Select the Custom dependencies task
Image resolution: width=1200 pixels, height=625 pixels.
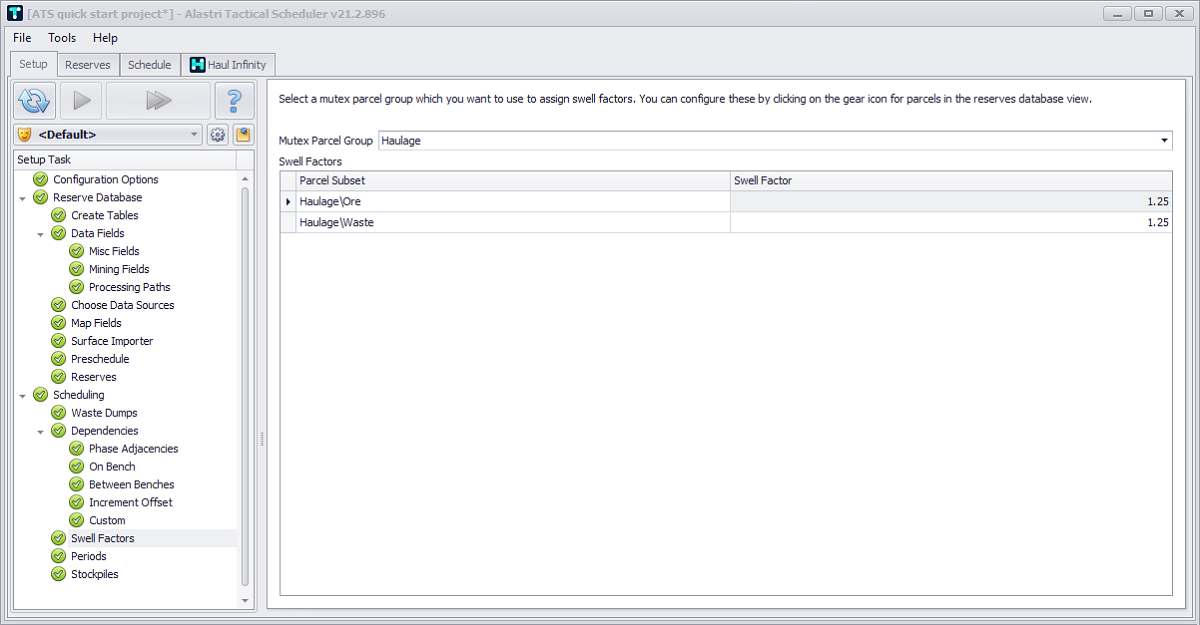[x=107, y=521]
